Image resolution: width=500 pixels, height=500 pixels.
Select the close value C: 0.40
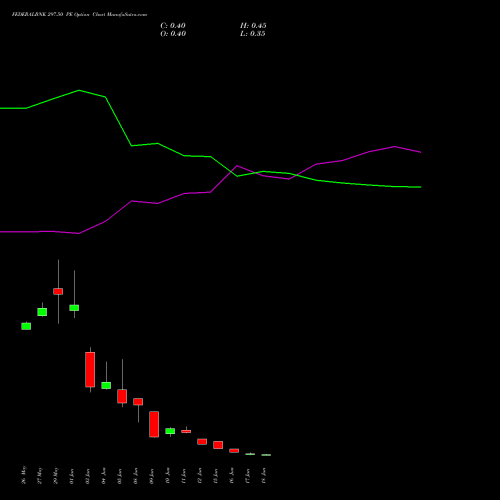tap(173, 26)
